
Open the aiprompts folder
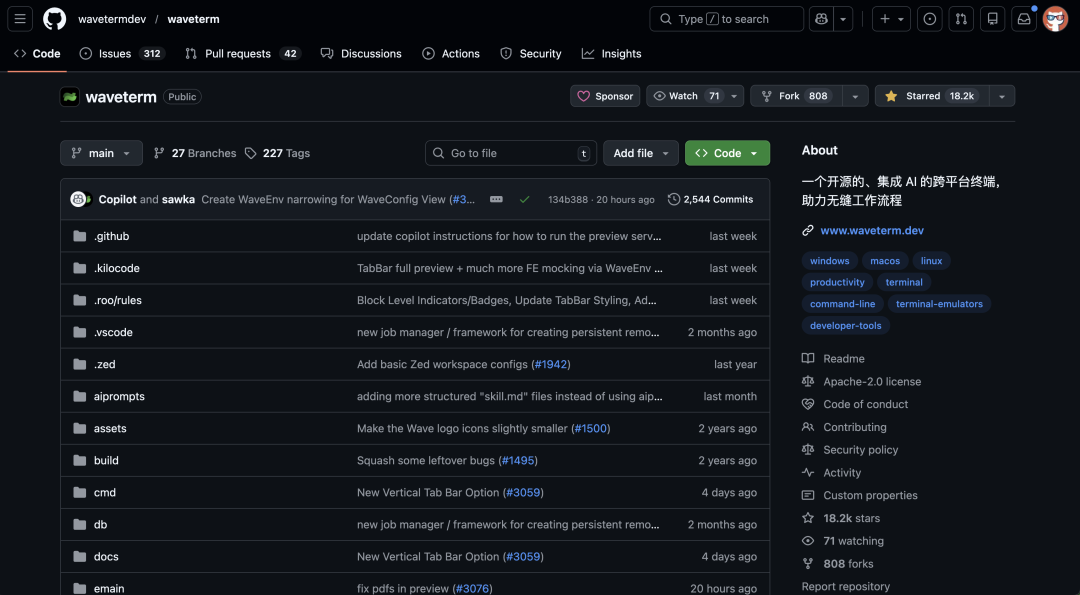click(x=119, y=396)
